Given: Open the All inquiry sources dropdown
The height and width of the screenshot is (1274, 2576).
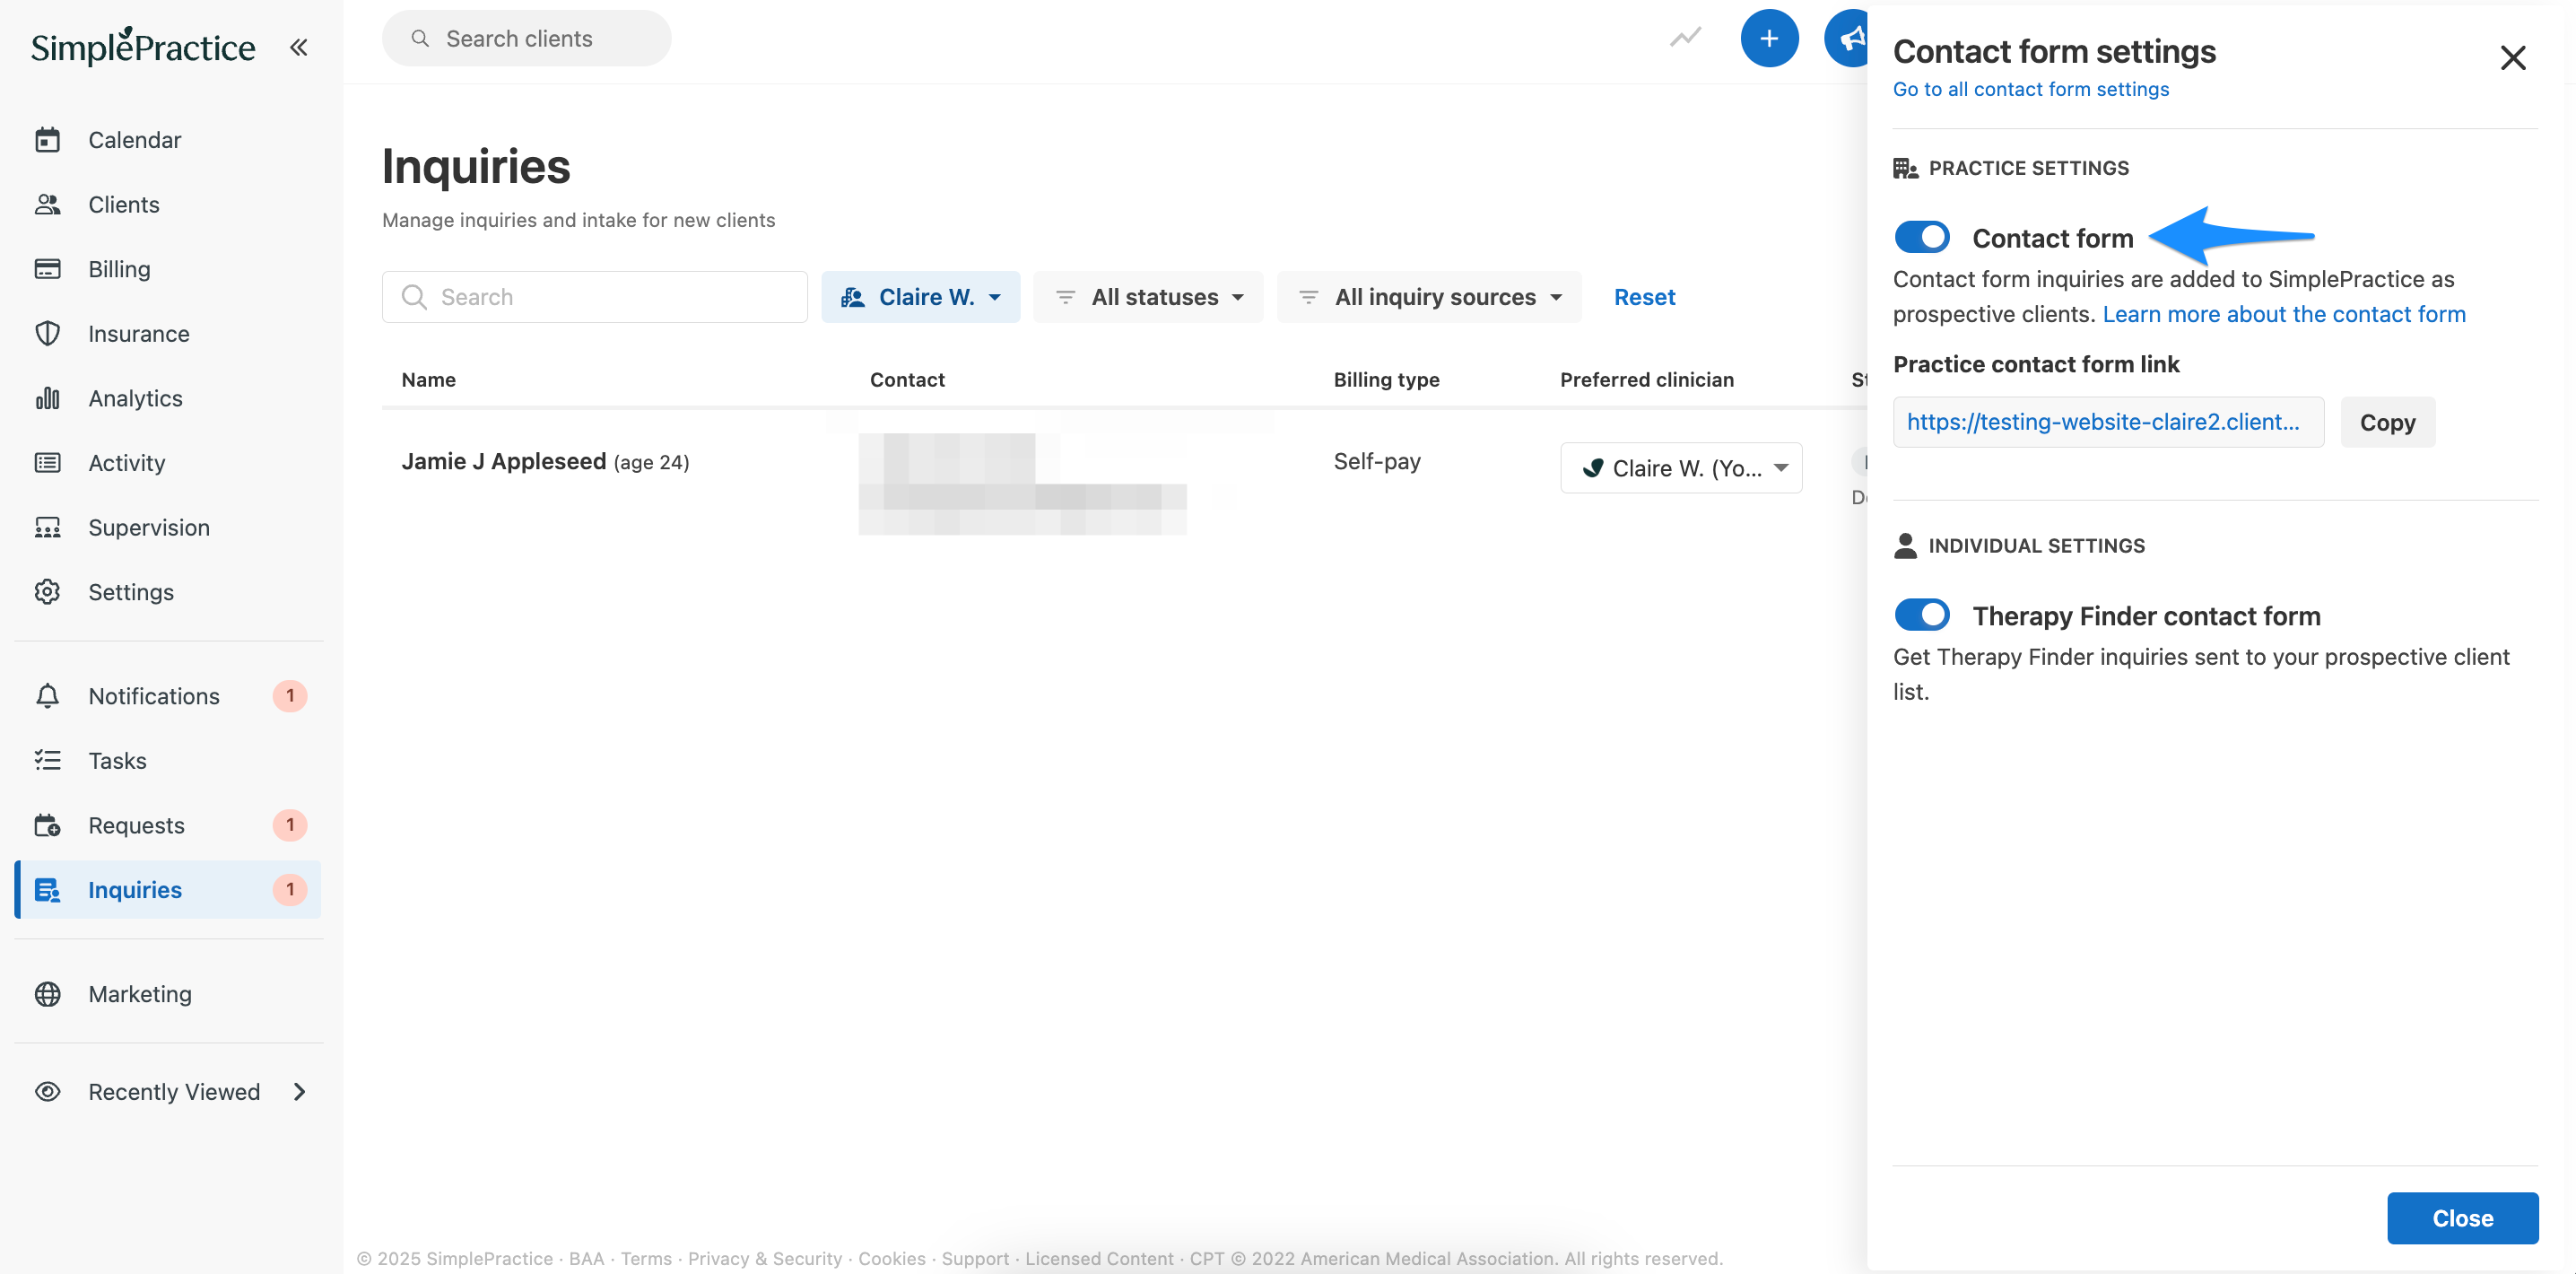Looking at the screenshot, I should pyautogui.click(x=1429, y=297).
